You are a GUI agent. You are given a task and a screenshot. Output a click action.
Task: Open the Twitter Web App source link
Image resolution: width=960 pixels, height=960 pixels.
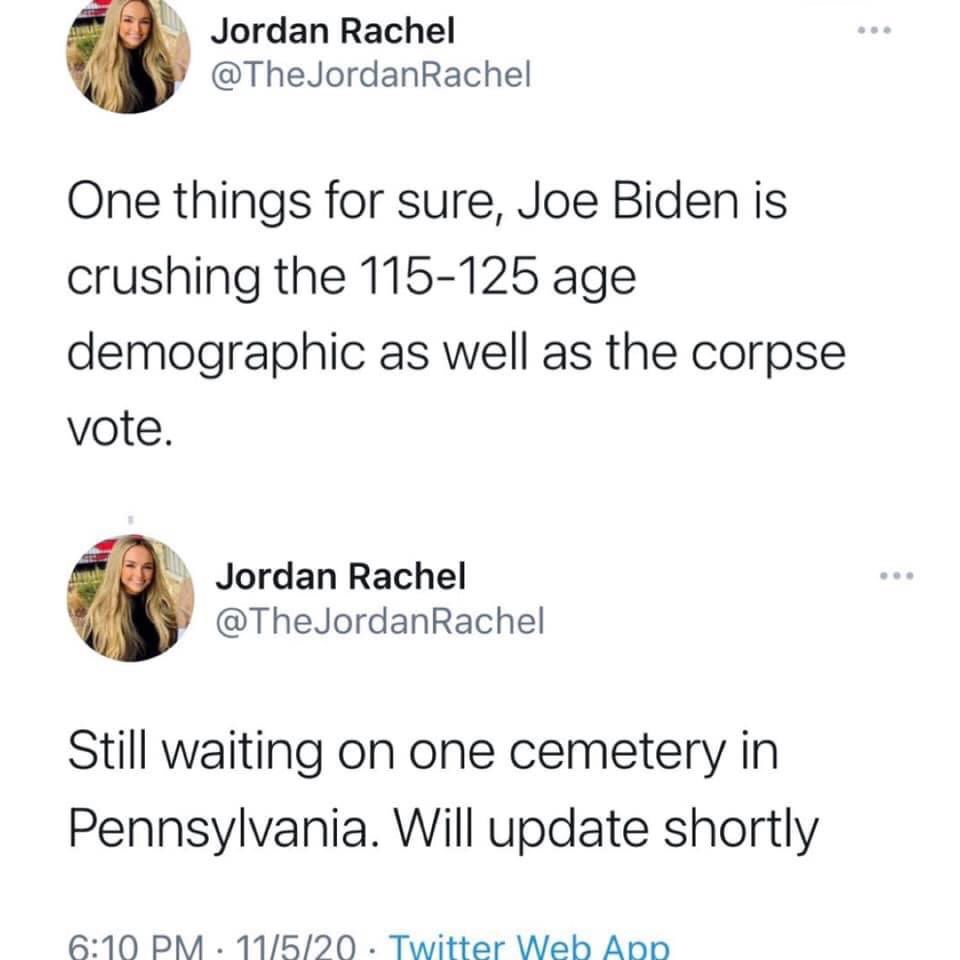pyautogui.click(x=526, y=944)
